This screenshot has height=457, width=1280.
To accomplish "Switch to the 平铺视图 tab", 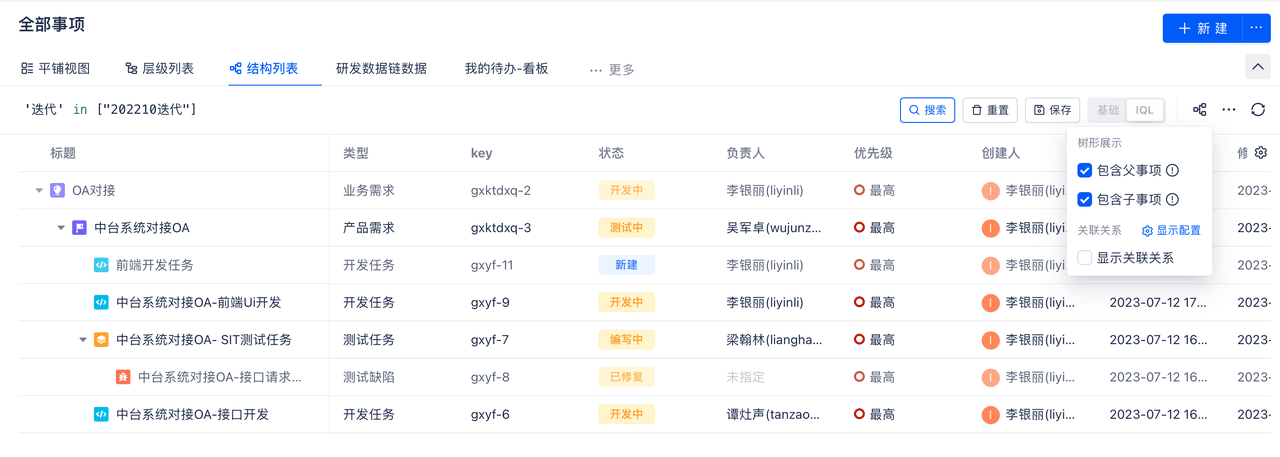I will tap(56, 69).
